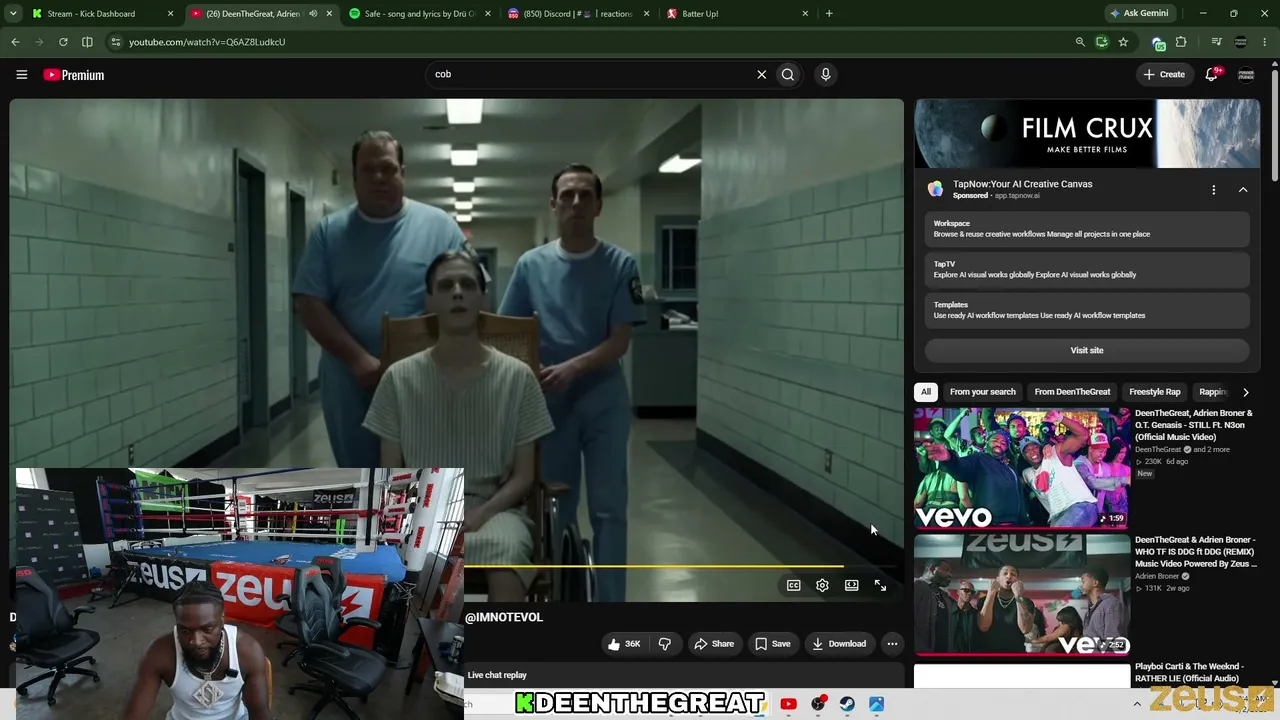Open a new browser tab
The width and height of the screenshot is (1280, 720).
(x=829, y=14)
